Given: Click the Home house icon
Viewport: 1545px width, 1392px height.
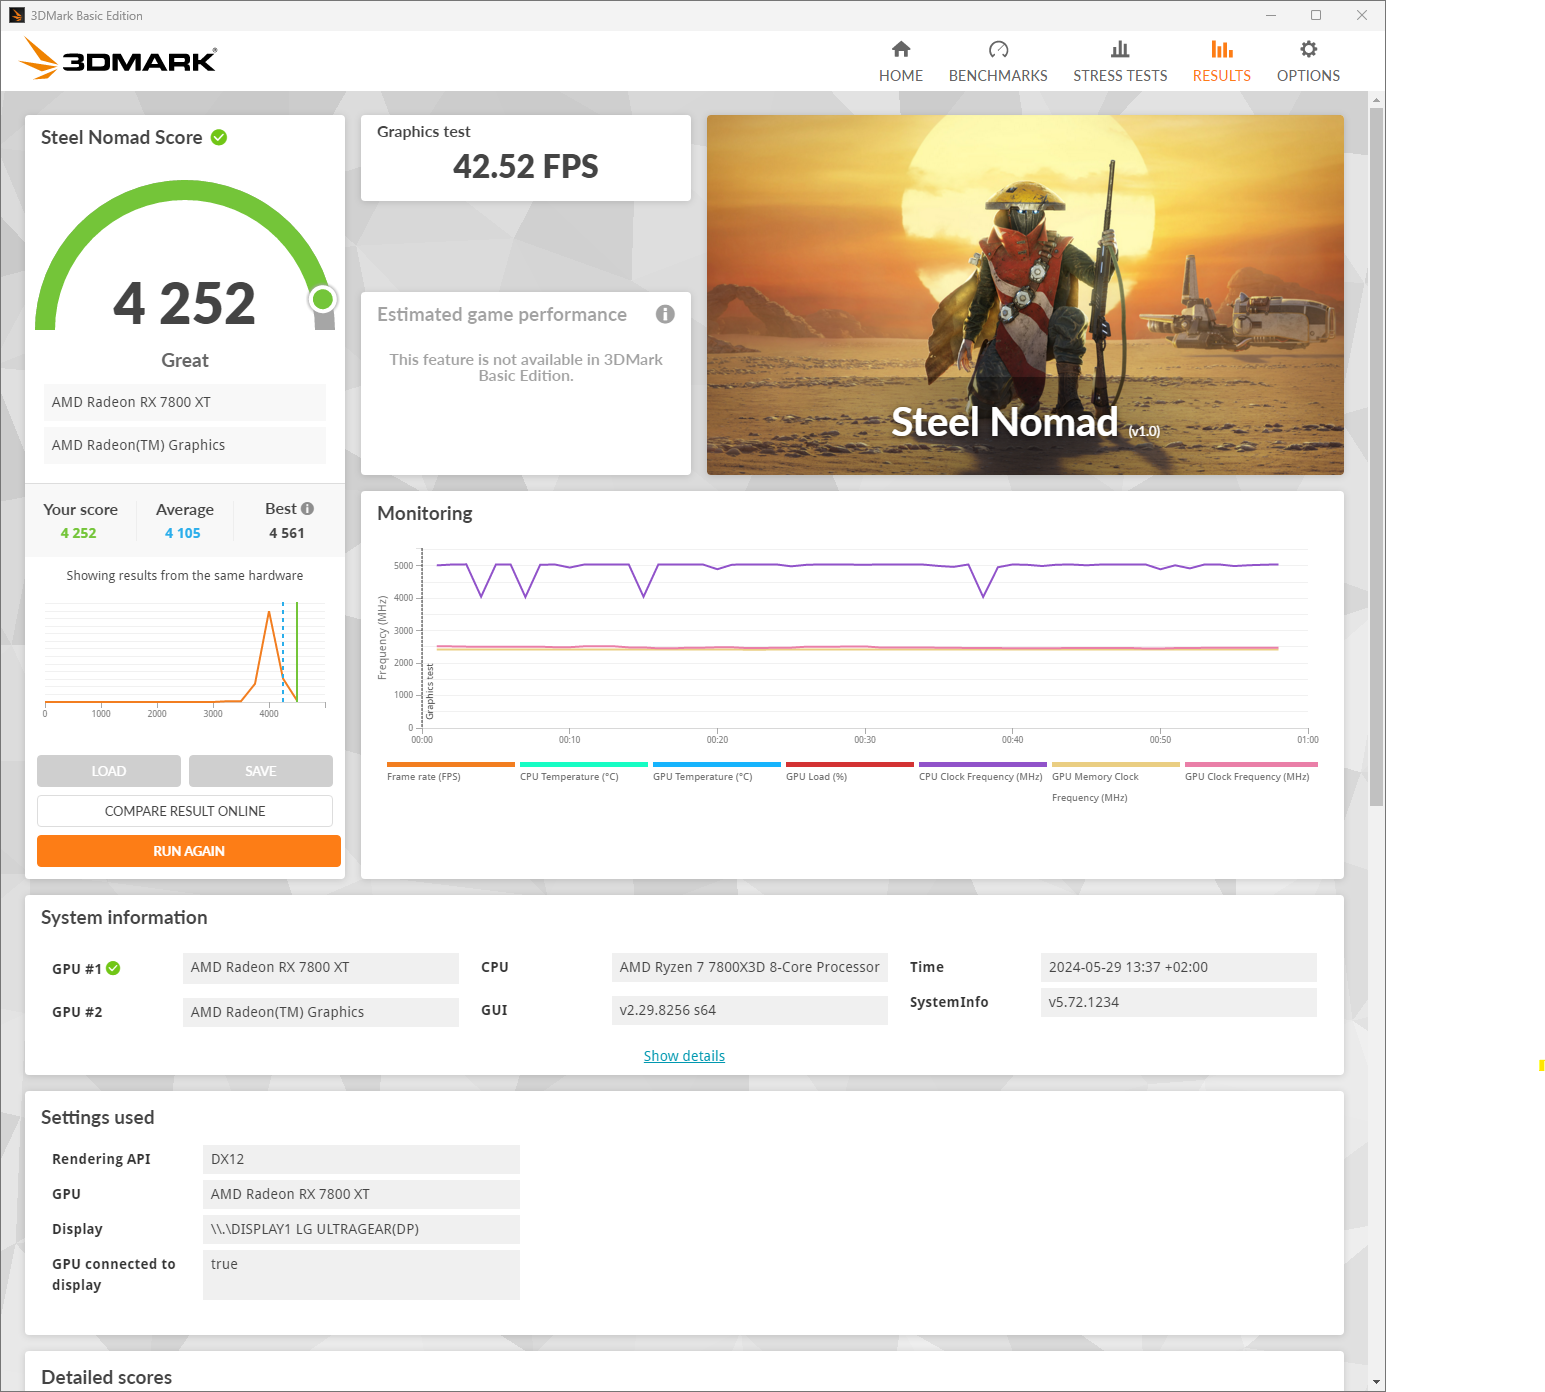Looking at the screenshot, I should pyautogui.click(x=901, y=49).
